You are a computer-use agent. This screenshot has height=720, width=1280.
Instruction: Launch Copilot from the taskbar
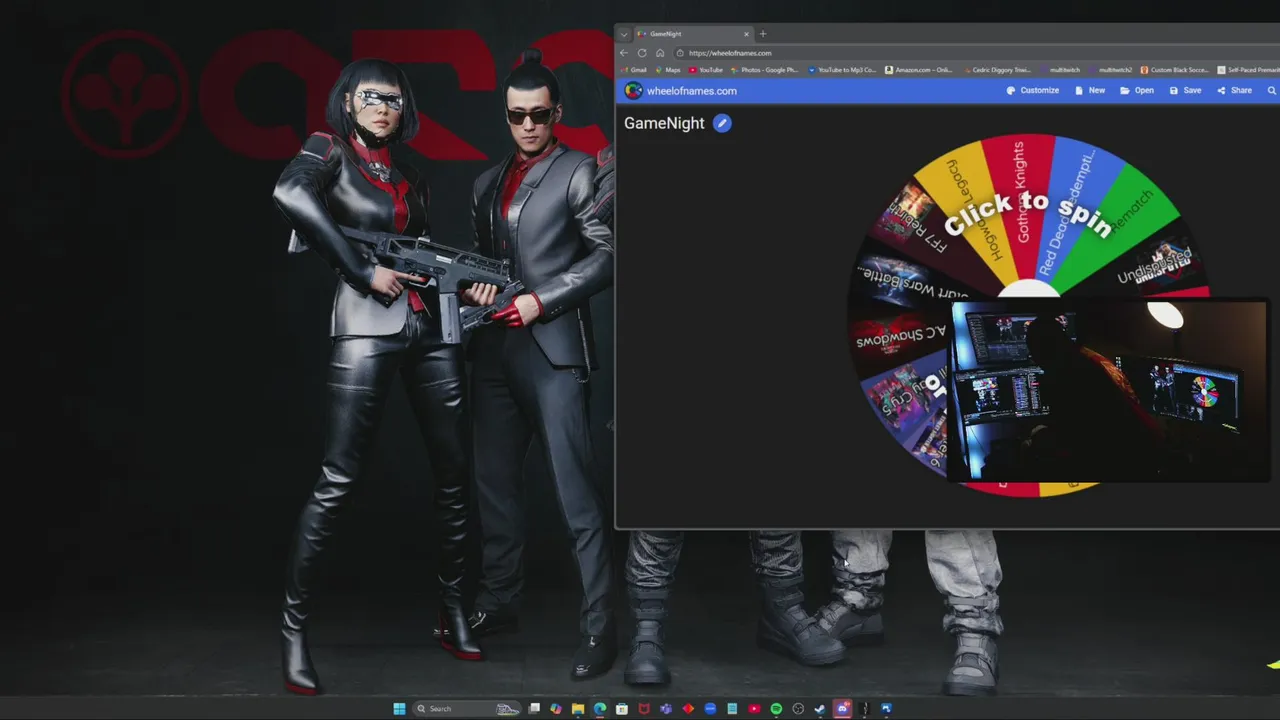click(x=556, y=709)
